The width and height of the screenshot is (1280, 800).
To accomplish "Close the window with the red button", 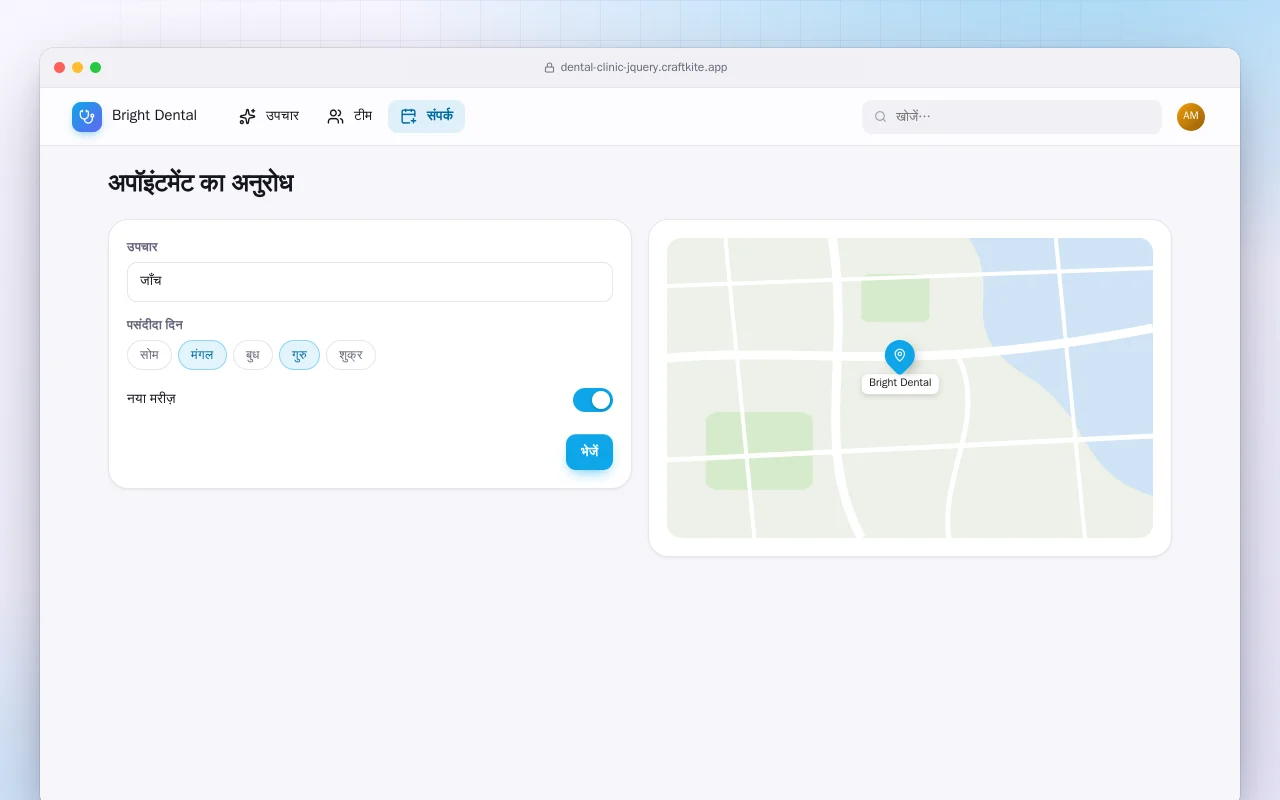I will pyautogui.click(x=60, y=68).
